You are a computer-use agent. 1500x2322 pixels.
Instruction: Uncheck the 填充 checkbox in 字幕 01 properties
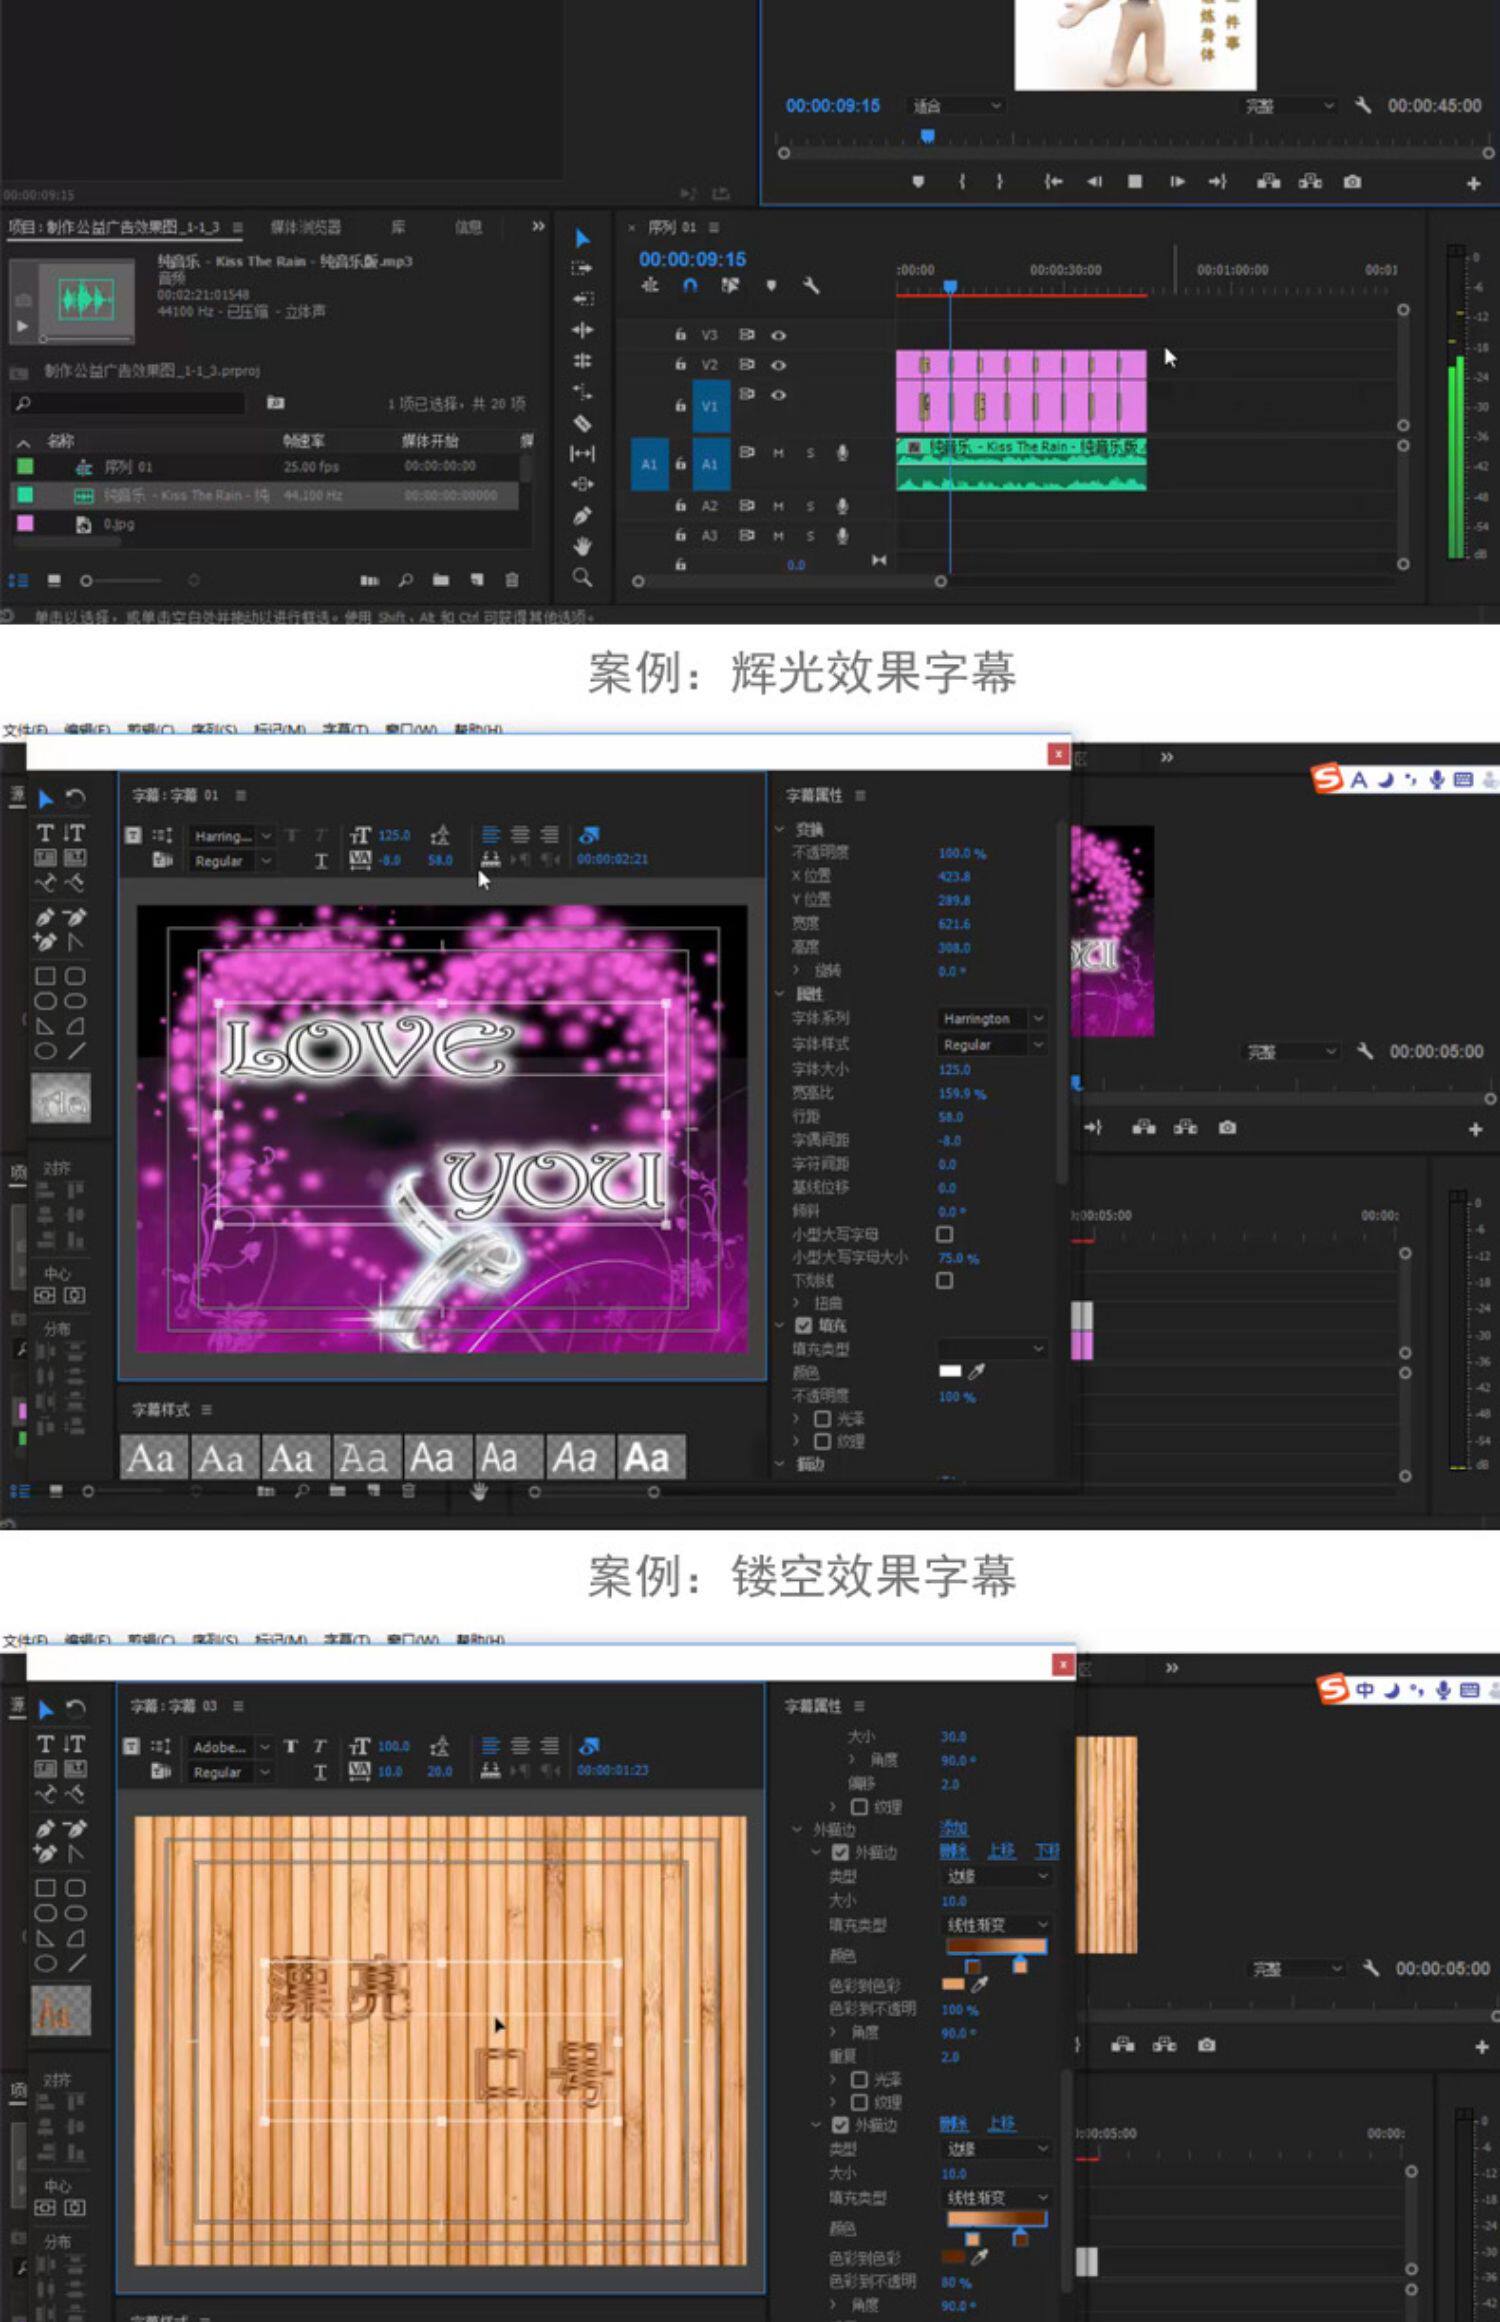pyautogui.click(x=803, y=1325)
